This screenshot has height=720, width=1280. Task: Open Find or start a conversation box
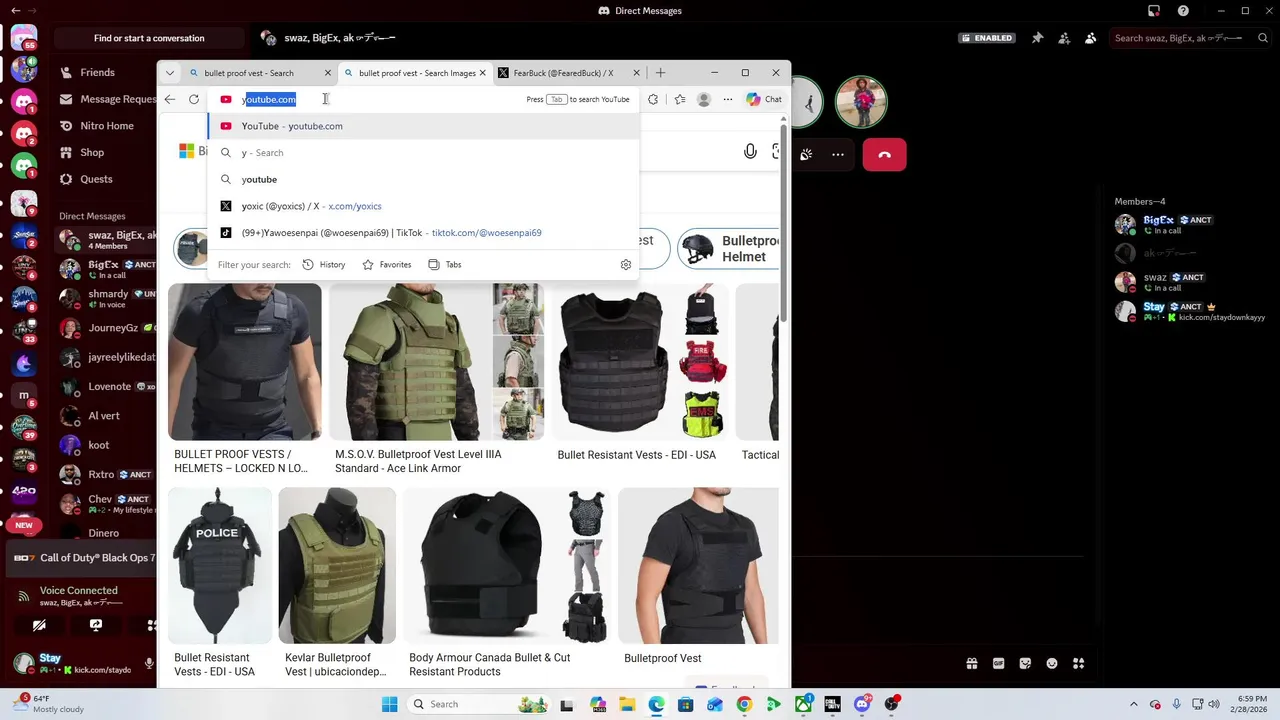coord(149,38)
